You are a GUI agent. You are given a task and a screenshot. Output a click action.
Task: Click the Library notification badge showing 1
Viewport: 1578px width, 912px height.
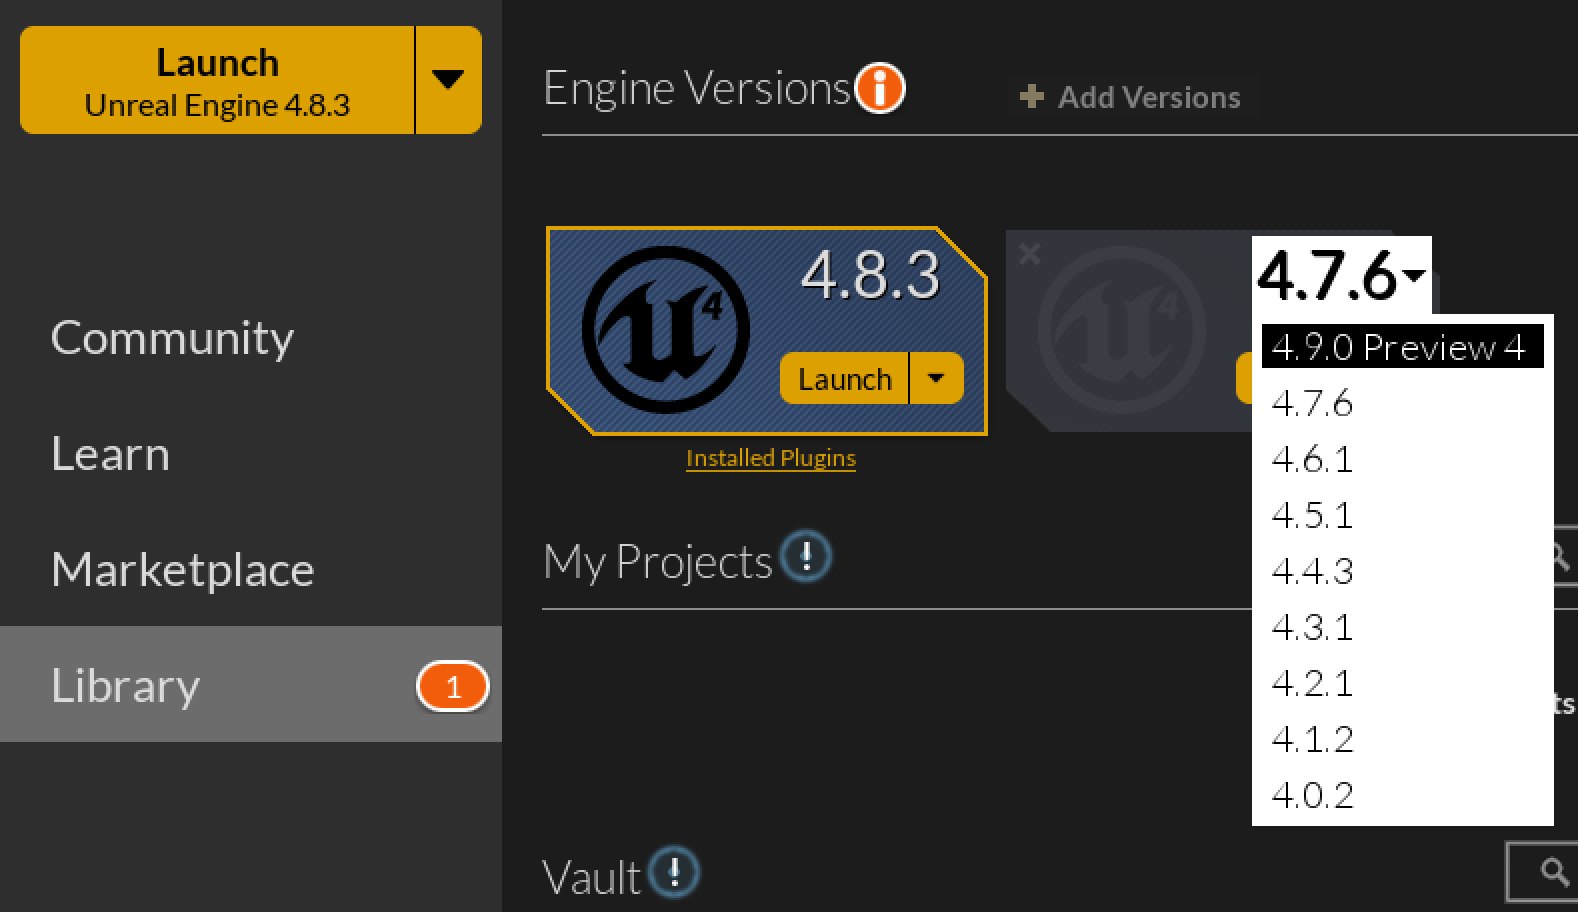tap(453, 687)
